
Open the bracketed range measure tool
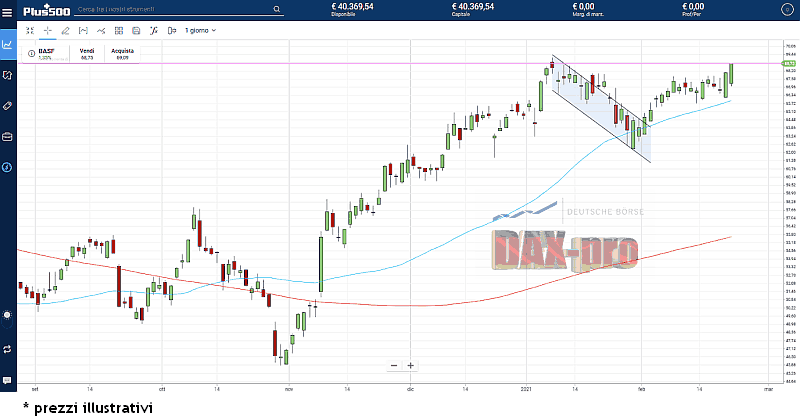click(83, 31)
